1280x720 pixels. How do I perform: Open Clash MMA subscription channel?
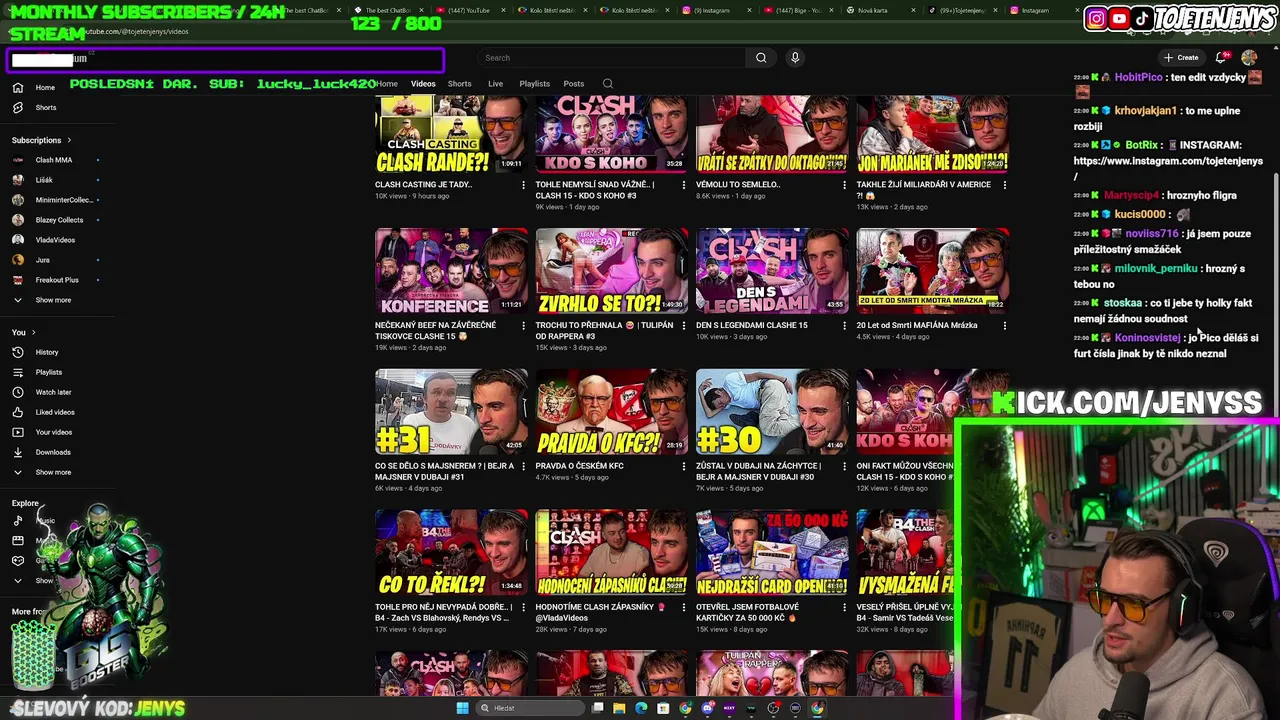(x=54, y=160)
